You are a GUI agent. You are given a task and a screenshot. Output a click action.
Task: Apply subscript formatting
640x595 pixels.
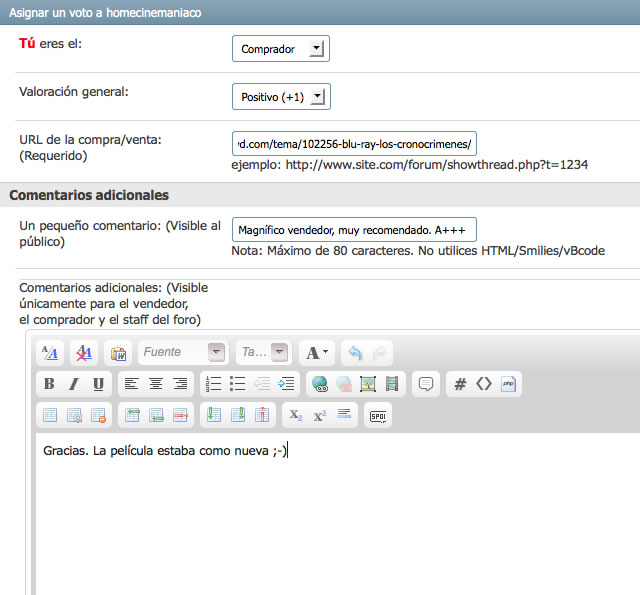(295, 415)
